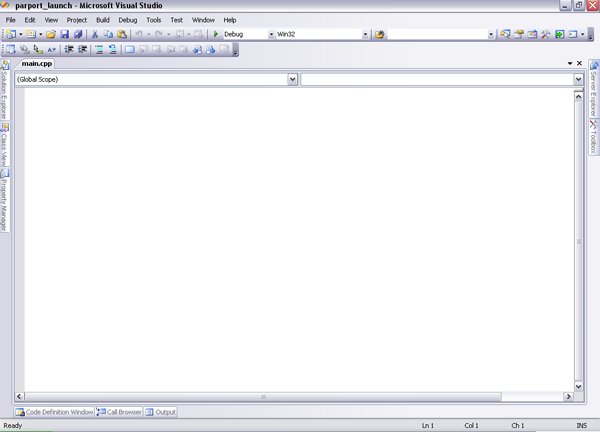600x432 pixels.
Task: Toggle a bookmark on the current line
Action: point(130,49)
